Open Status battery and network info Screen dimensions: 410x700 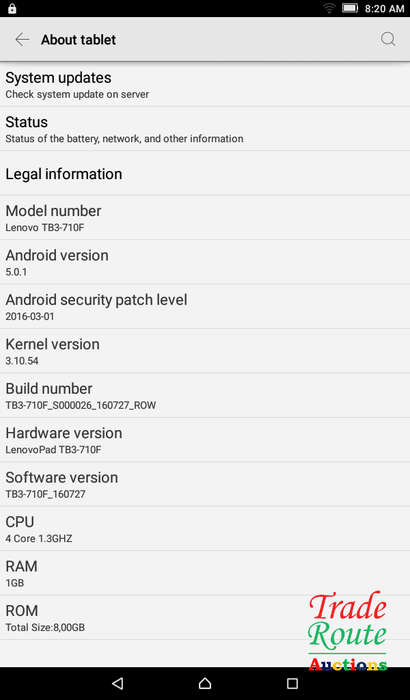pos(205,129)
